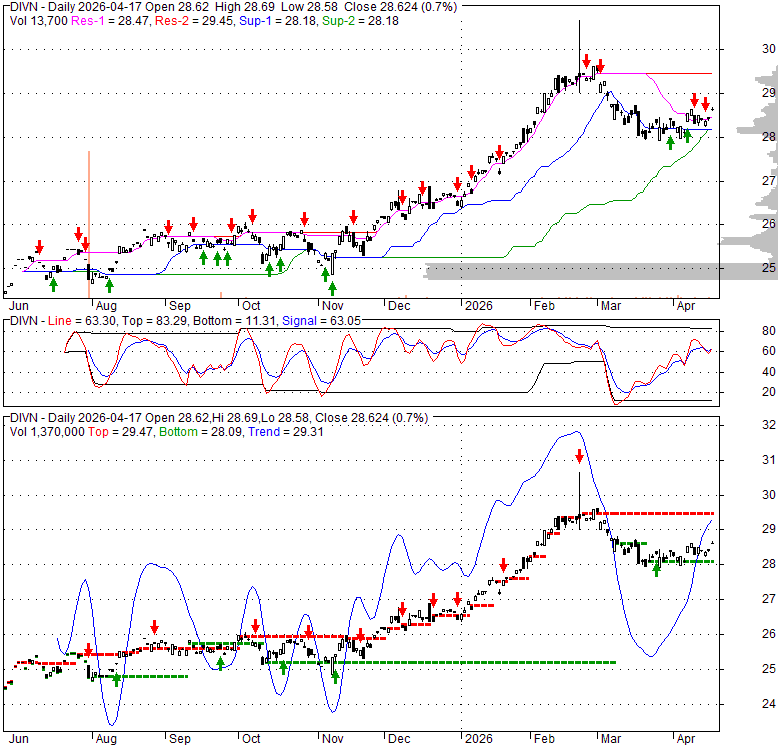
Task: Click the green arrow near August in the bottom chart
Action: (x=116, y=678)
